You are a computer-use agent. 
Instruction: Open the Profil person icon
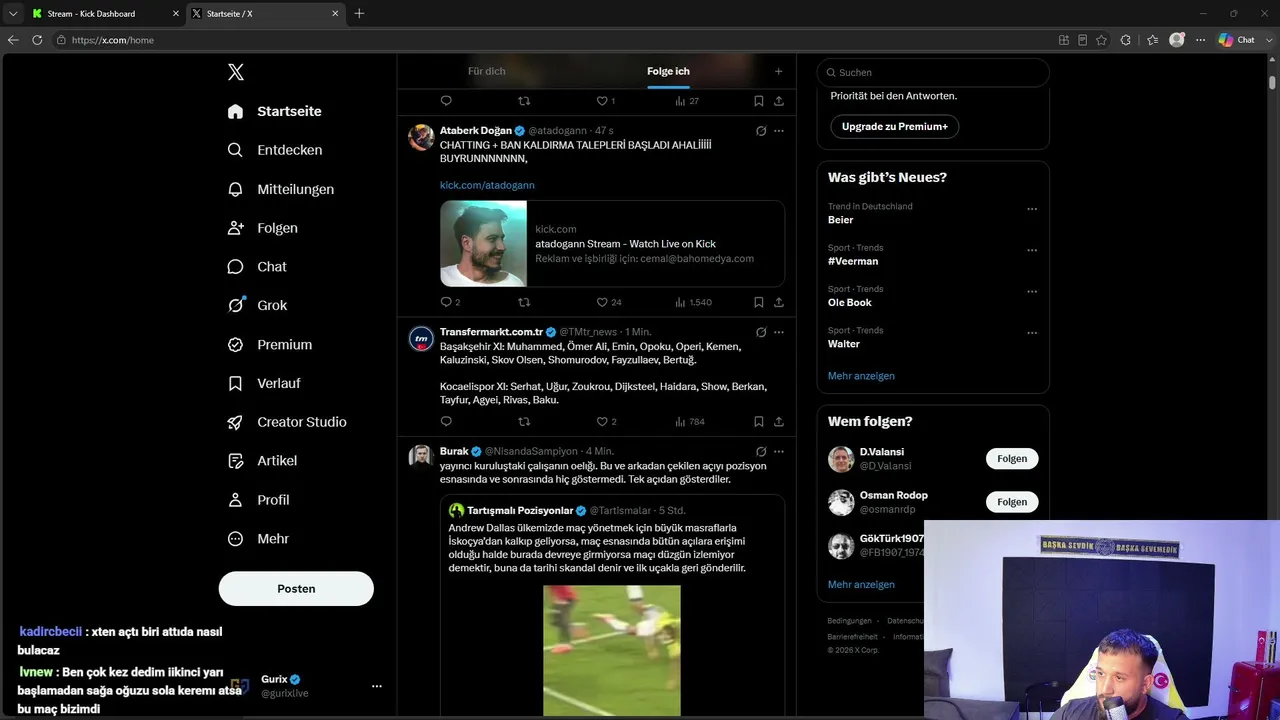[235, 500]
